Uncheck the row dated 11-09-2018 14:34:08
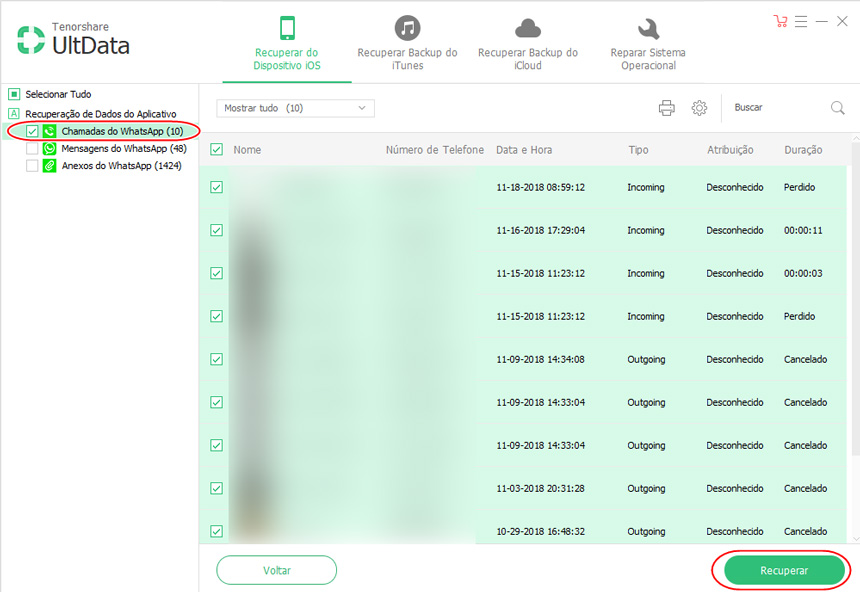Viewport: 860px width, 592px height. coord(217,359)
